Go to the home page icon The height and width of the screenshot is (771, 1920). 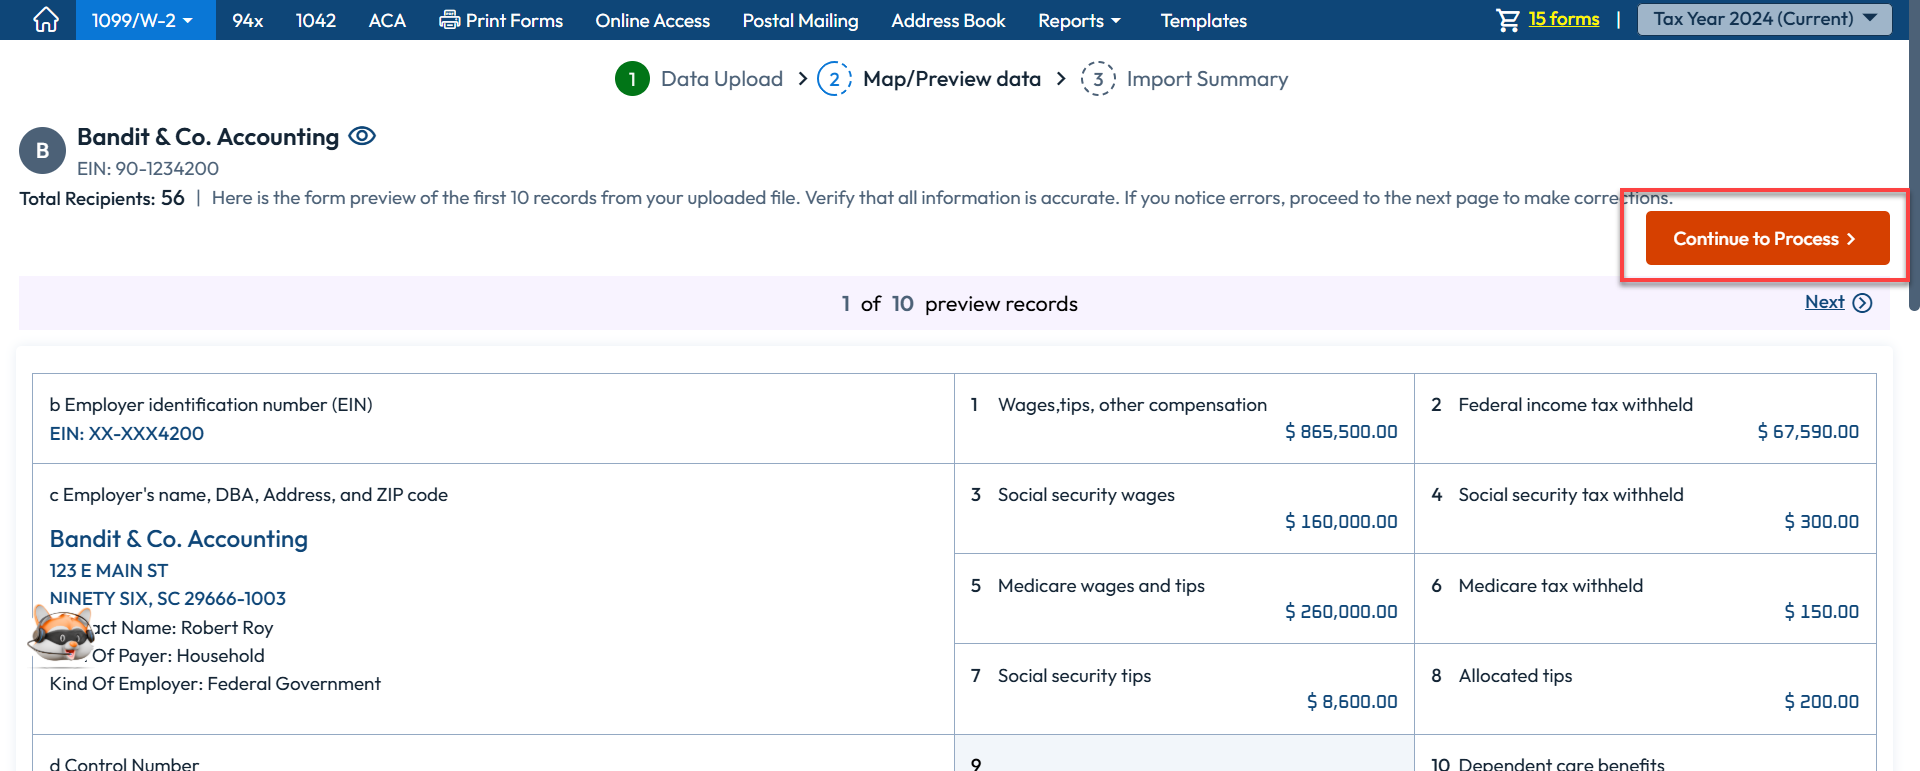pos(46,20)
